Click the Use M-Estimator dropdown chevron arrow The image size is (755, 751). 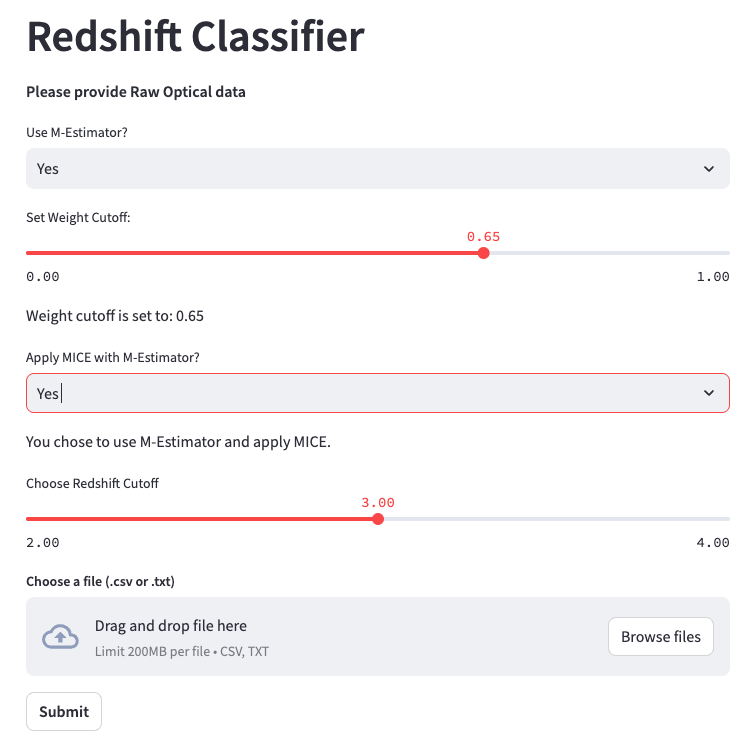[x=709, y=169]
